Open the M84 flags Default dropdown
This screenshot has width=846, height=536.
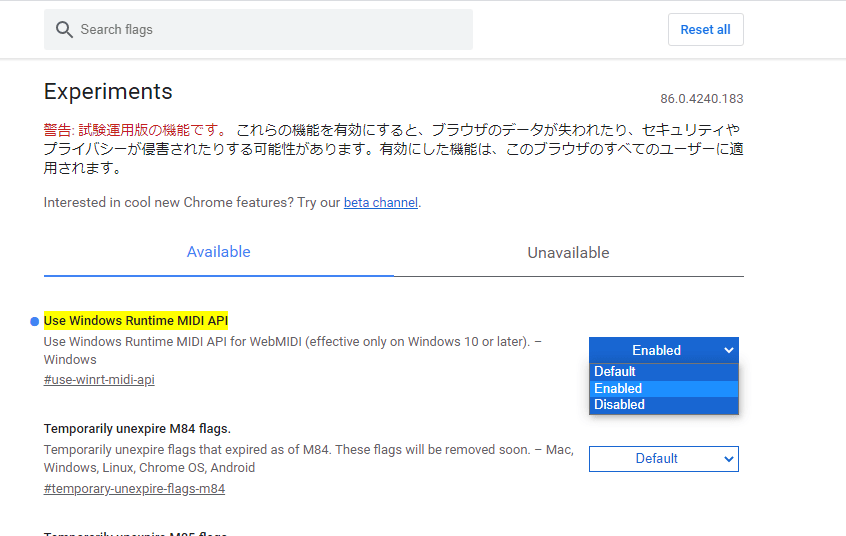click(x=664, y=459)
